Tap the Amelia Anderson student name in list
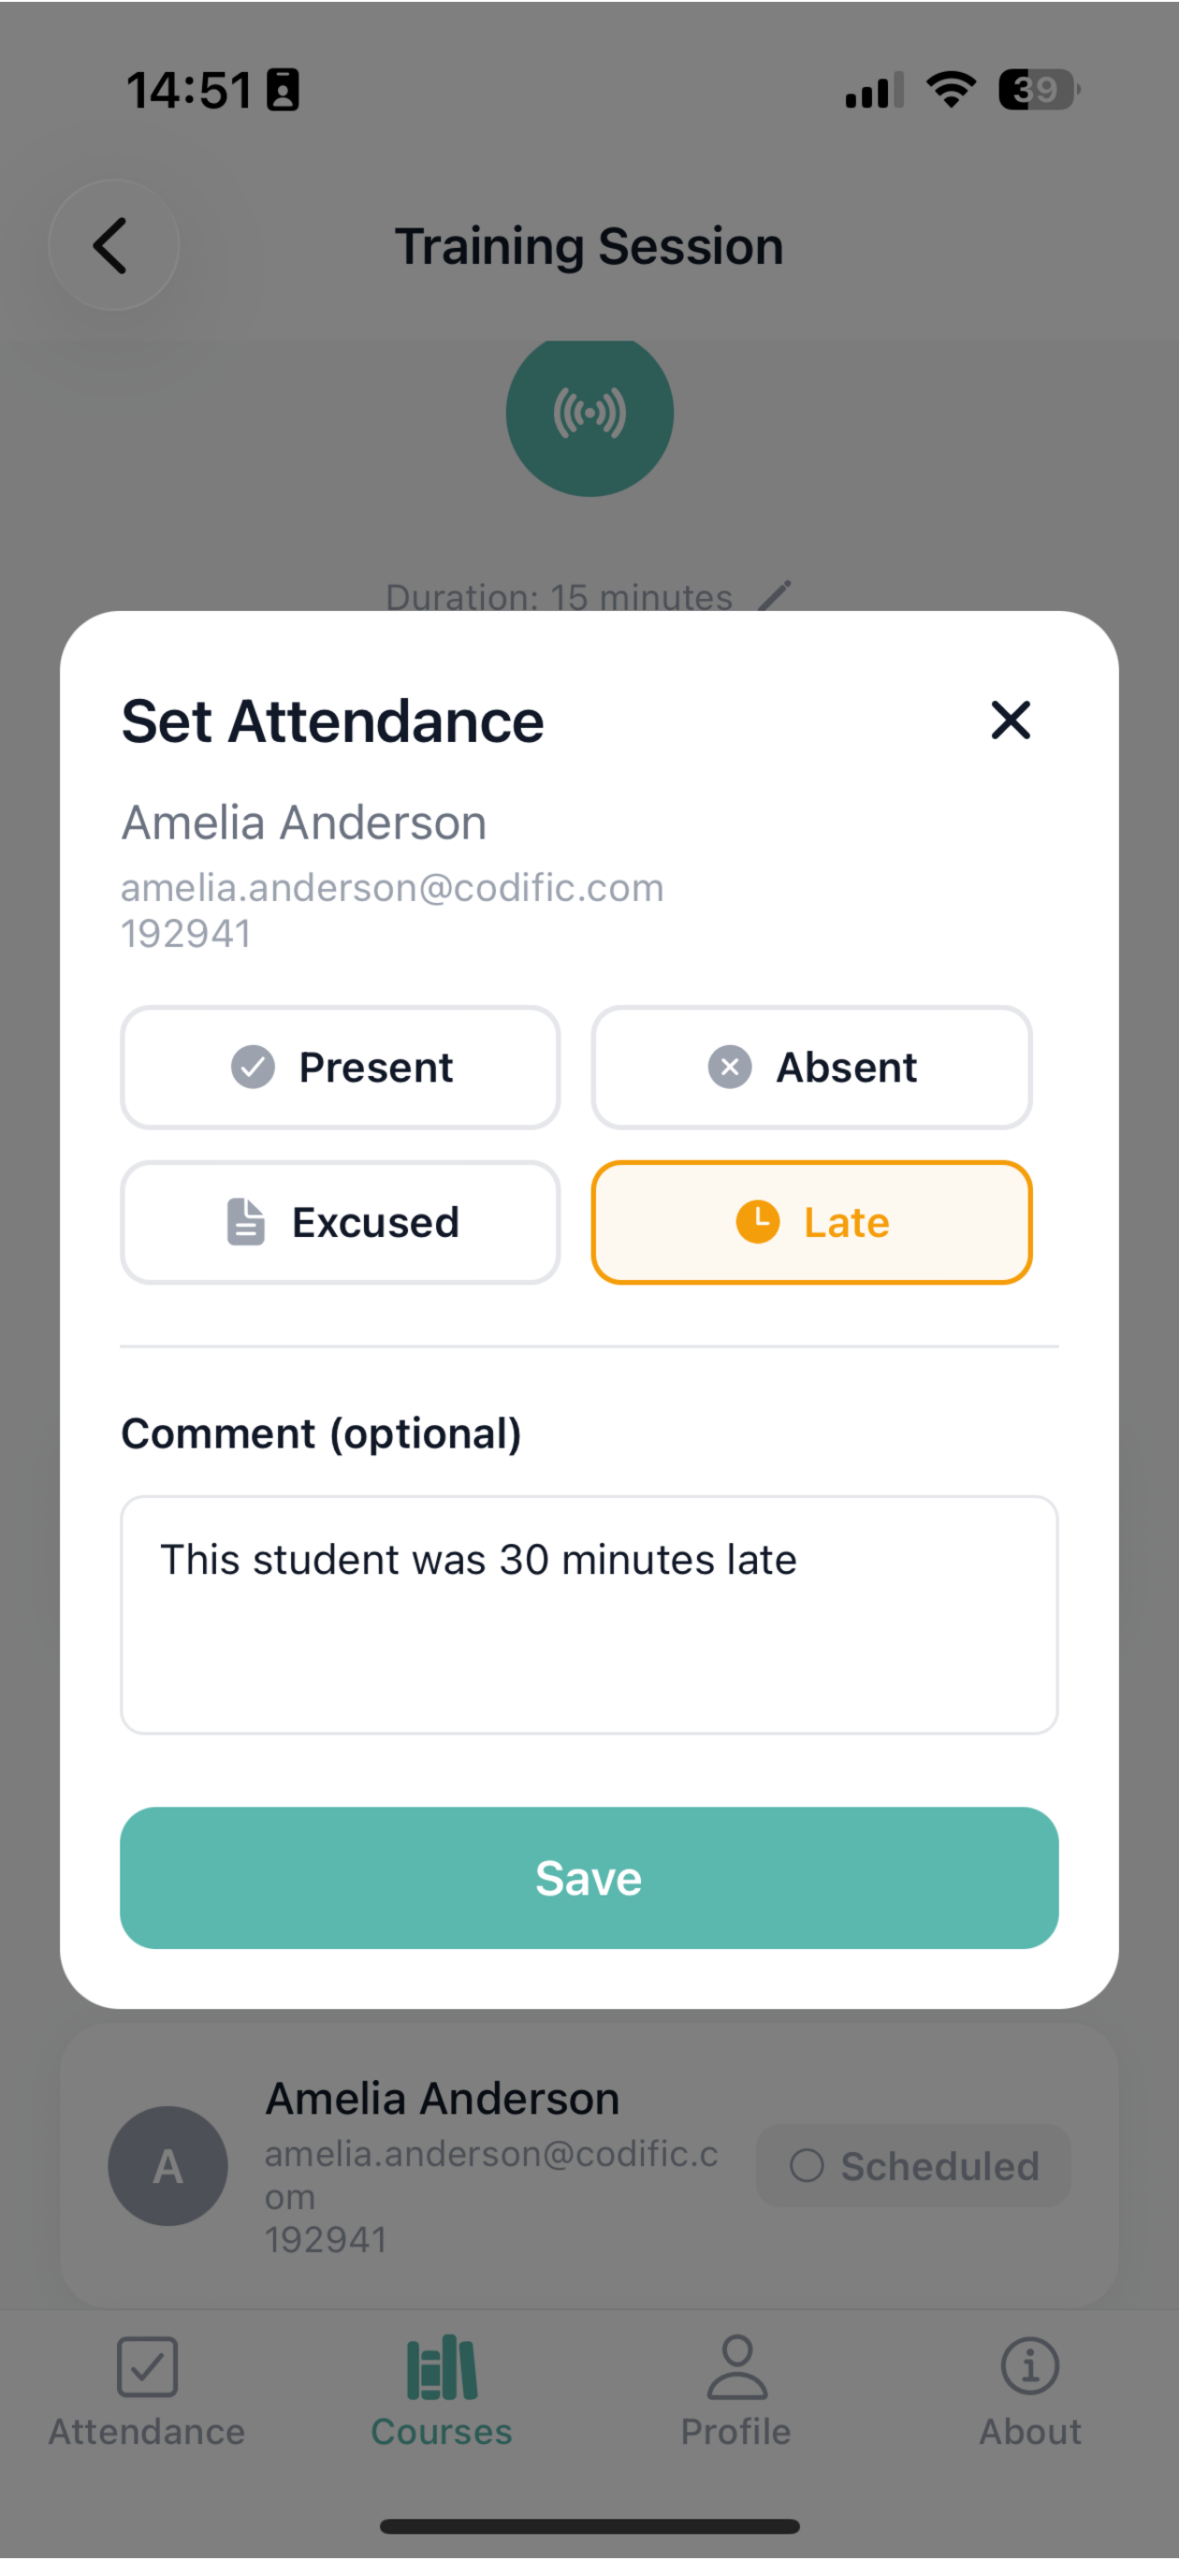 [442, 2098]
